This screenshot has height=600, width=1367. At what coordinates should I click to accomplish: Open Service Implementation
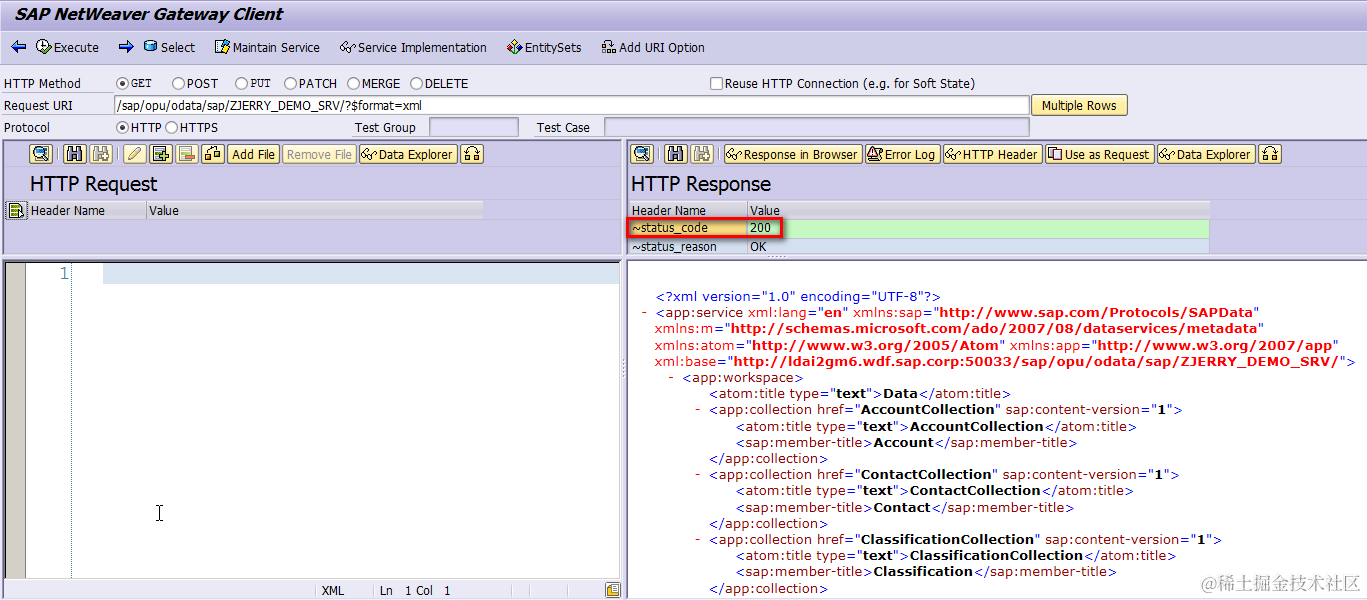(413, 47)
